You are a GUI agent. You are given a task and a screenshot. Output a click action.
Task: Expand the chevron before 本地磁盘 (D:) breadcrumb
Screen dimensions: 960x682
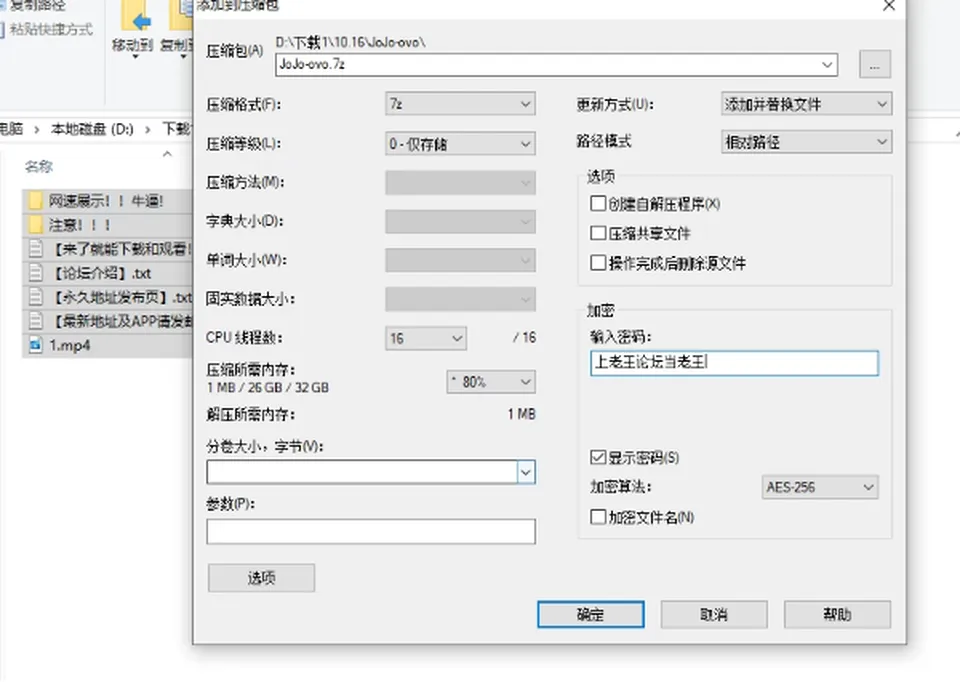[x=37, y=129]
